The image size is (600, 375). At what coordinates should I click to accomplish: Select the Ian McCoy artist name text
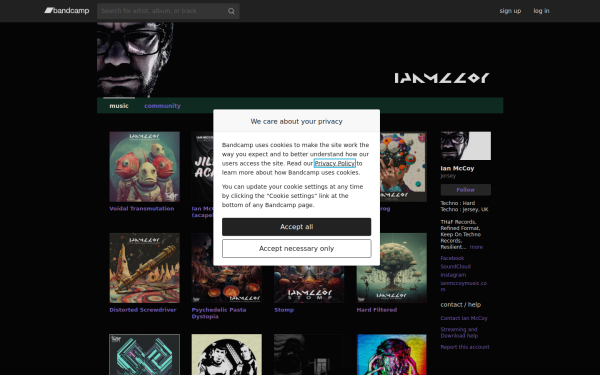[x=457, y=168]
